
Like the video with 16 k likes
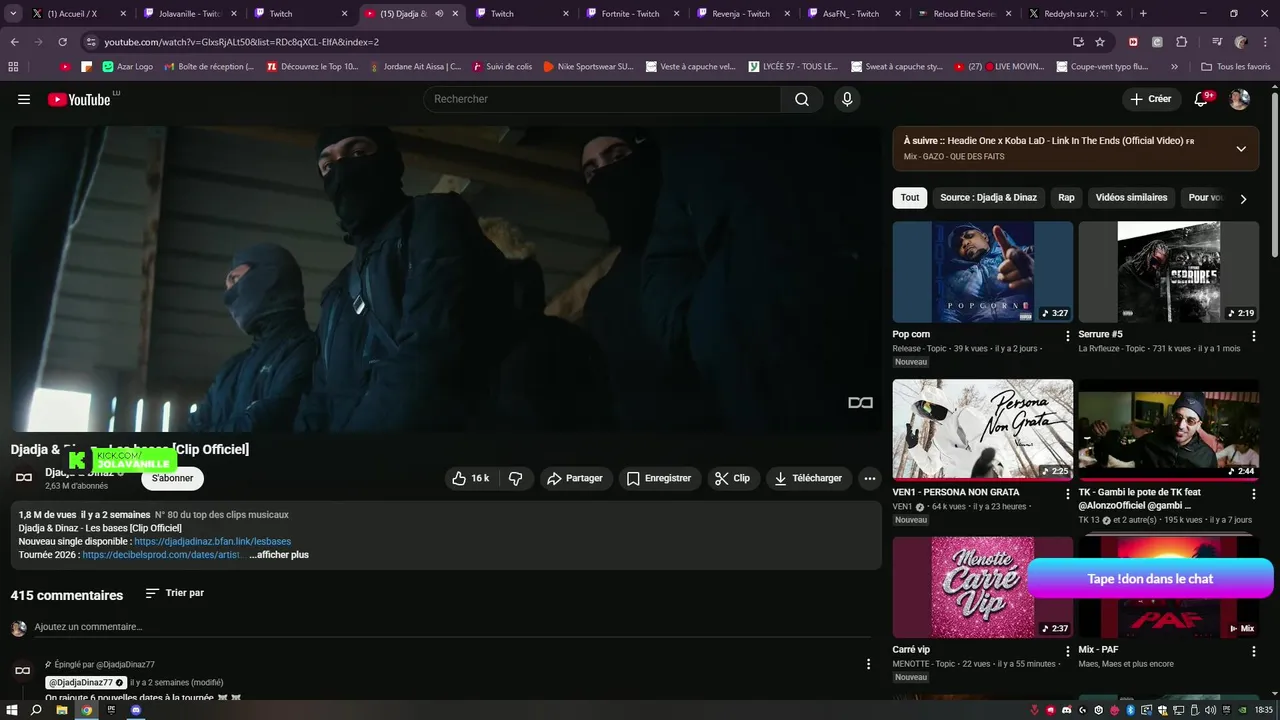point(470,478)
